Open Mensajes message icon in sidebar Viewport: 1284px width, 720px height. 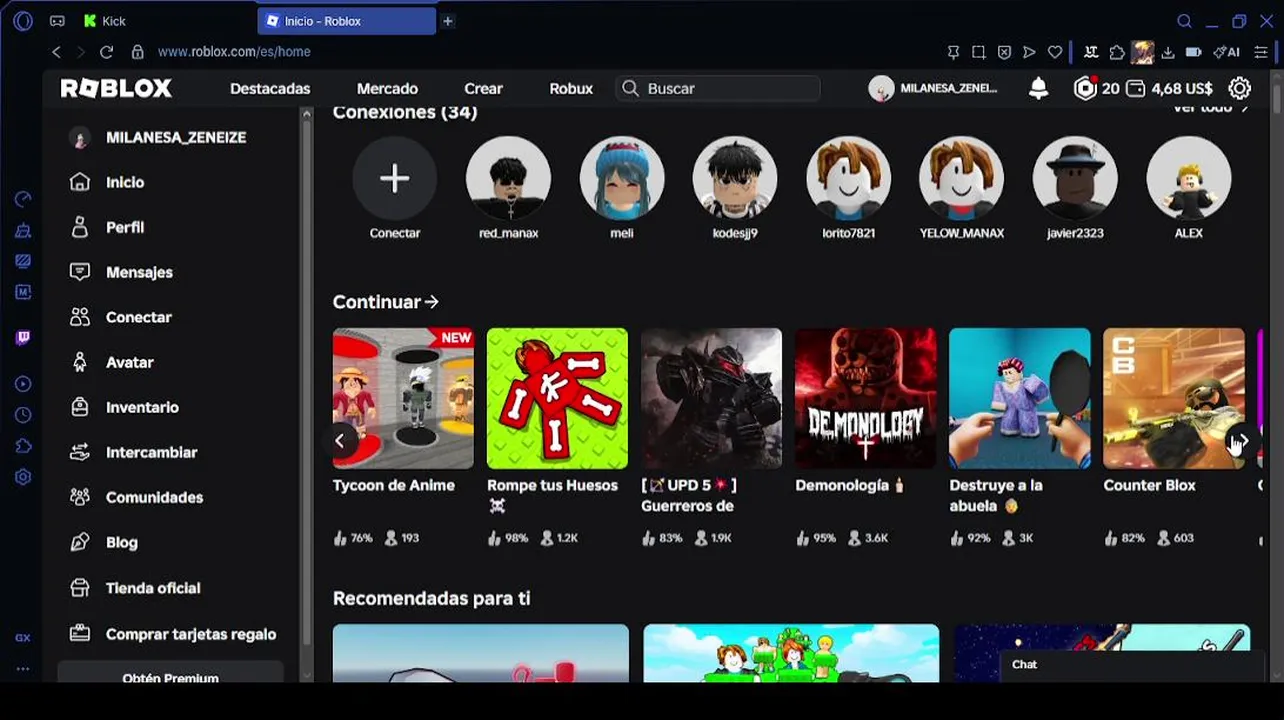coord(80,272)
